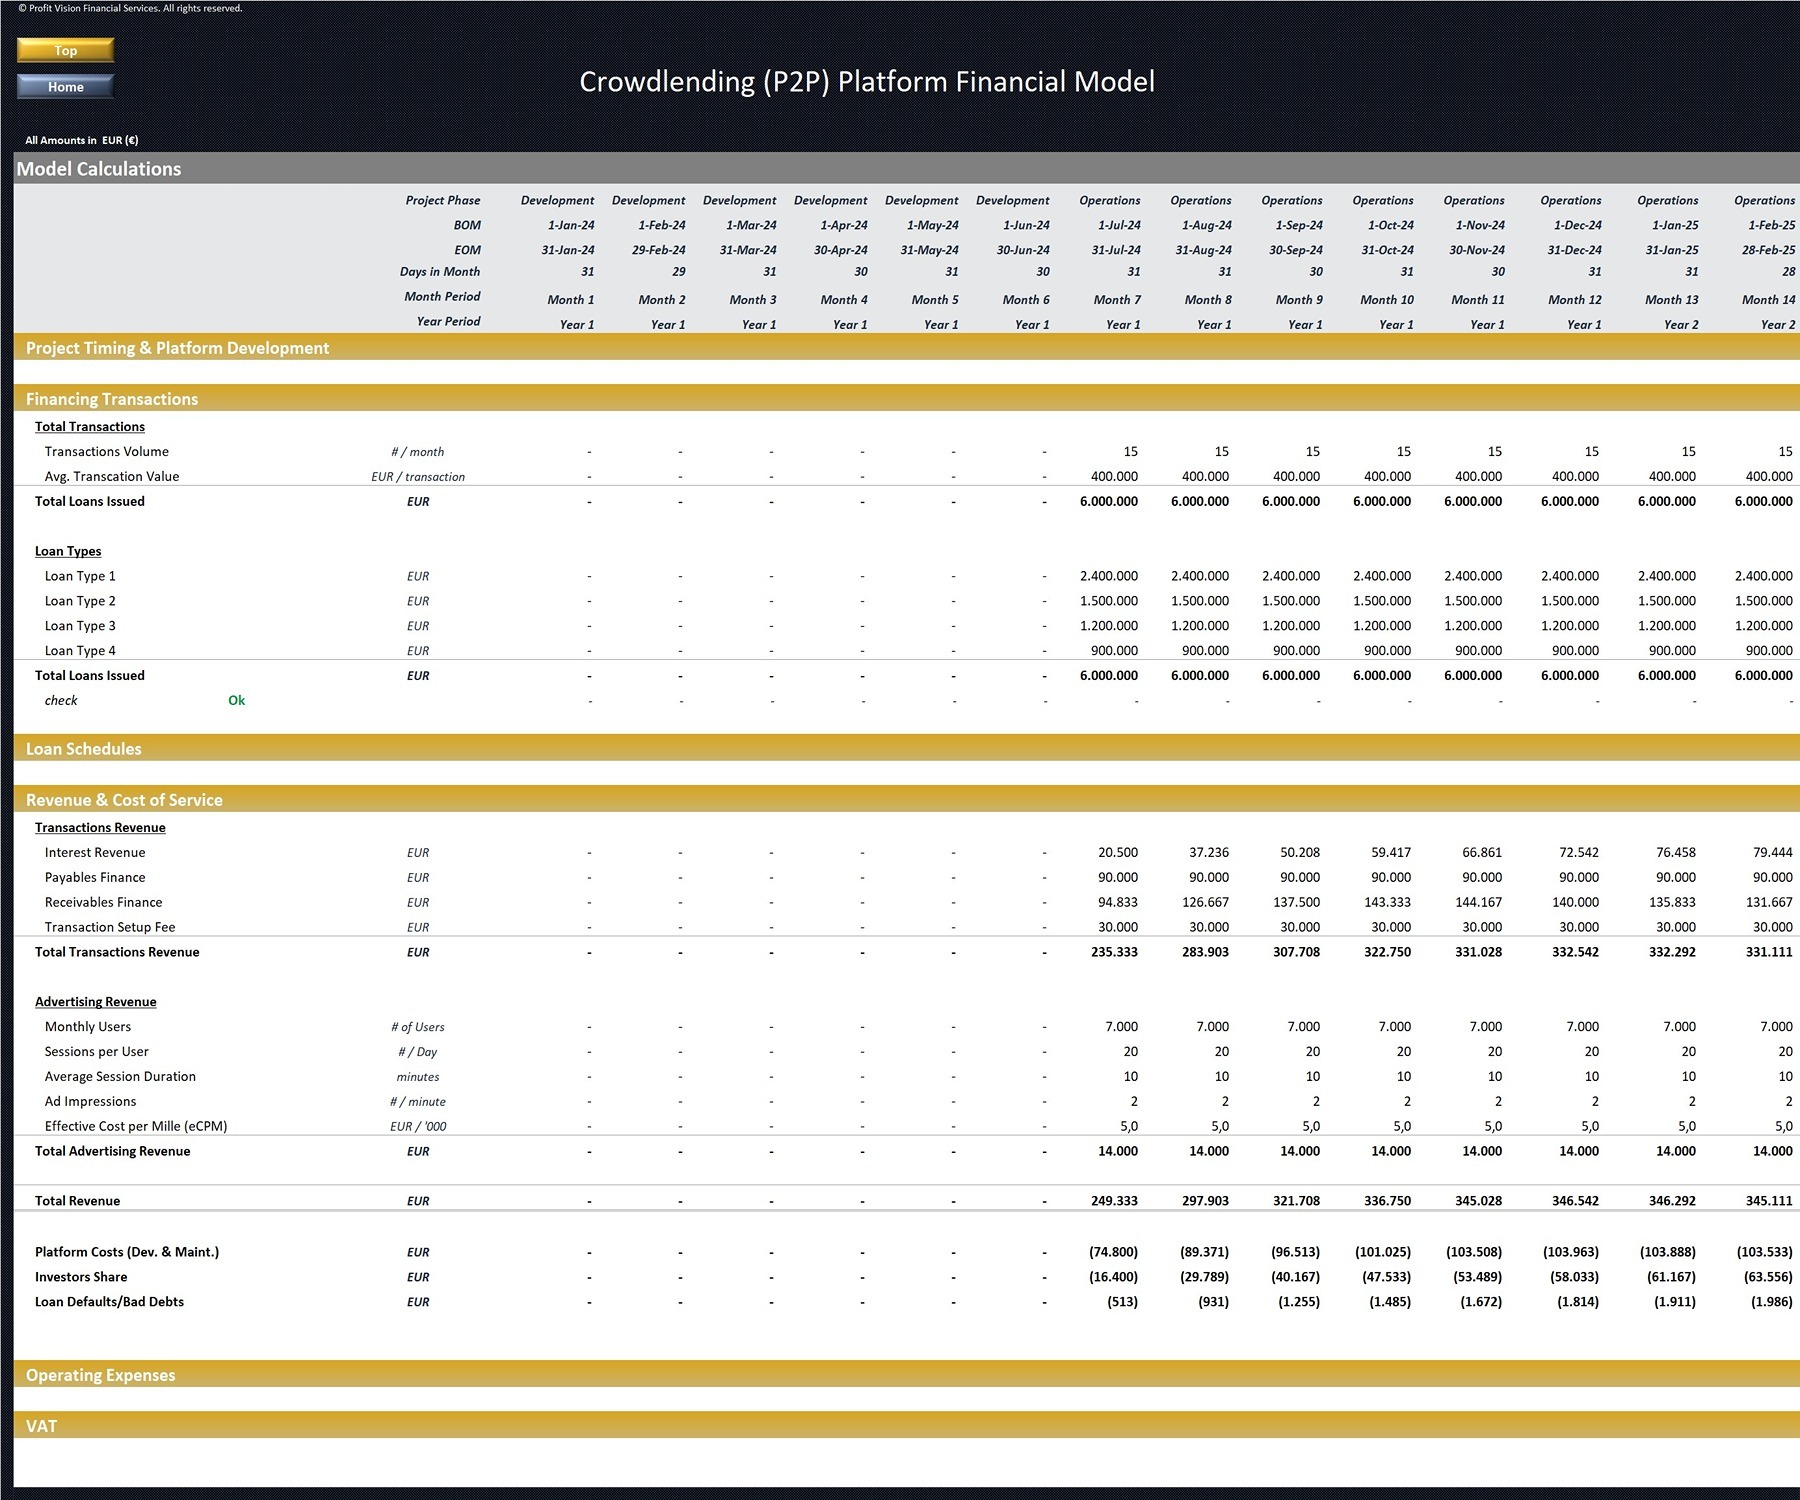This screenshot has height=1500, width=1800.
Task: Select the Model Calculations section header
Action: point(906,169)
